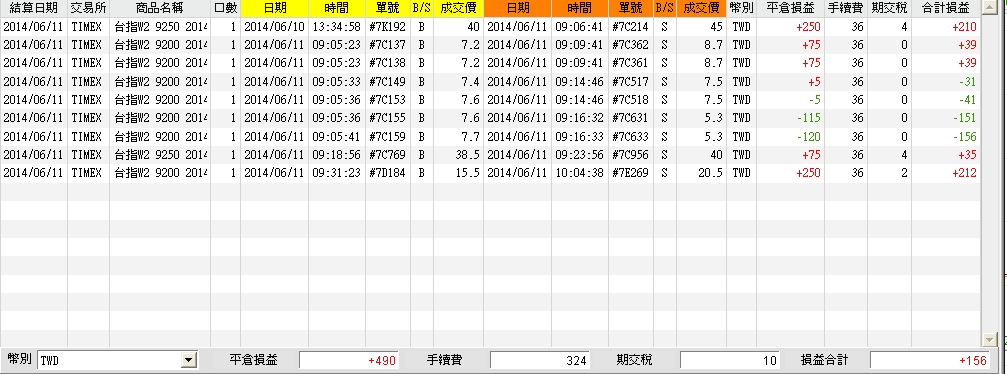
Task: Select order number #7C153
Action: click(x=387, y=100)
